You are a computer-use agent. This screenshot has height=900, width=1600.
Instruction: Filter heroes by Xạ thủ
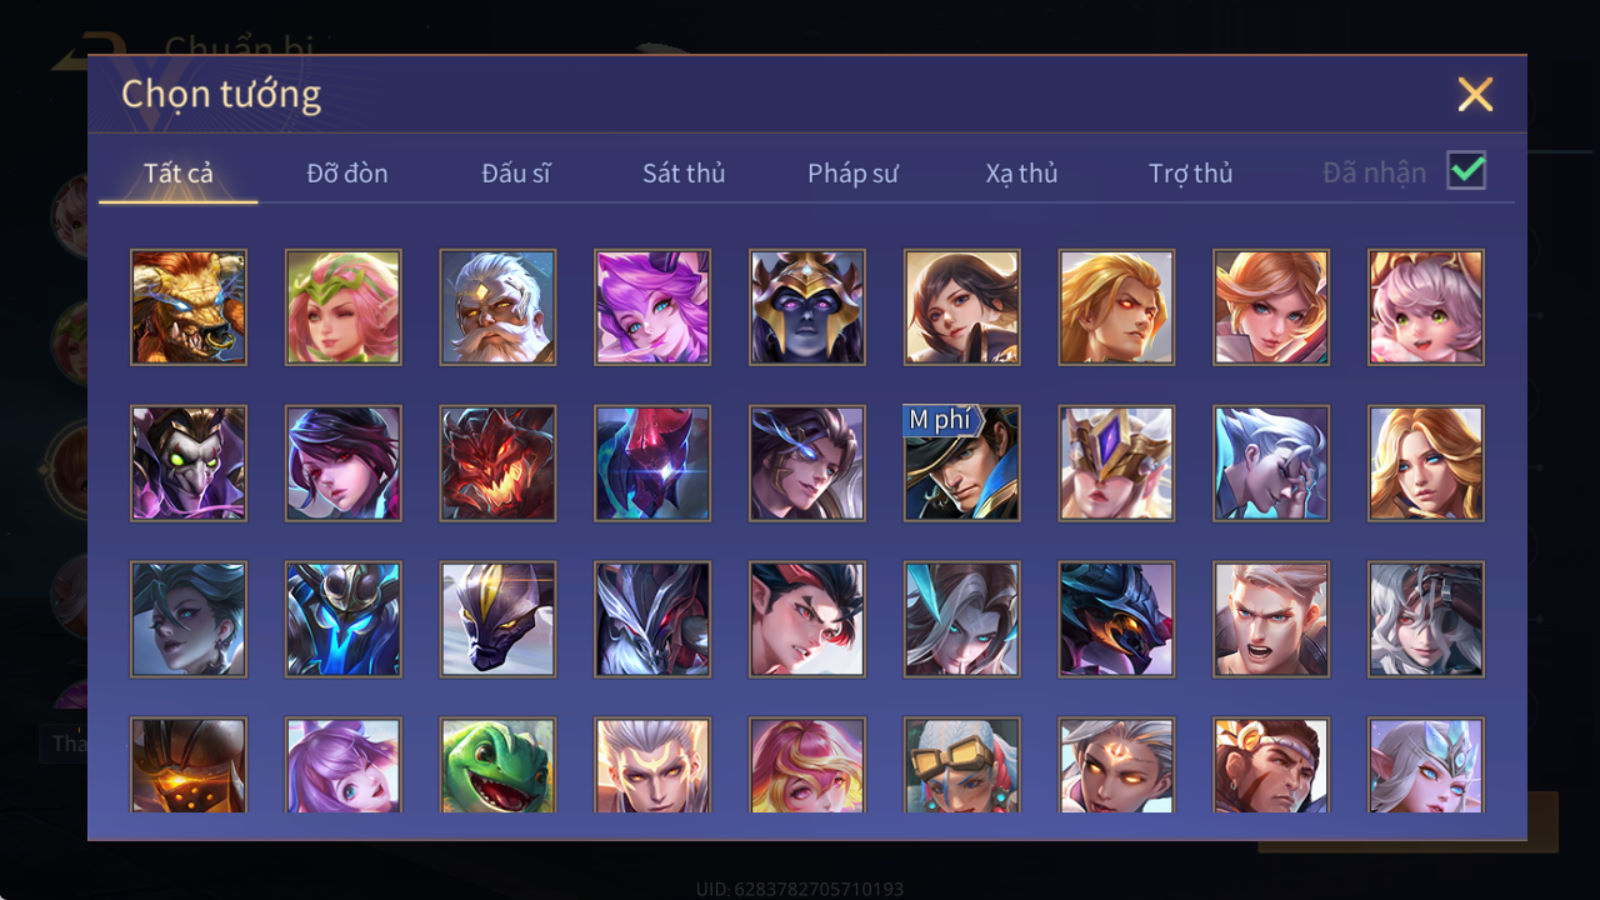tap(1021, 173)
